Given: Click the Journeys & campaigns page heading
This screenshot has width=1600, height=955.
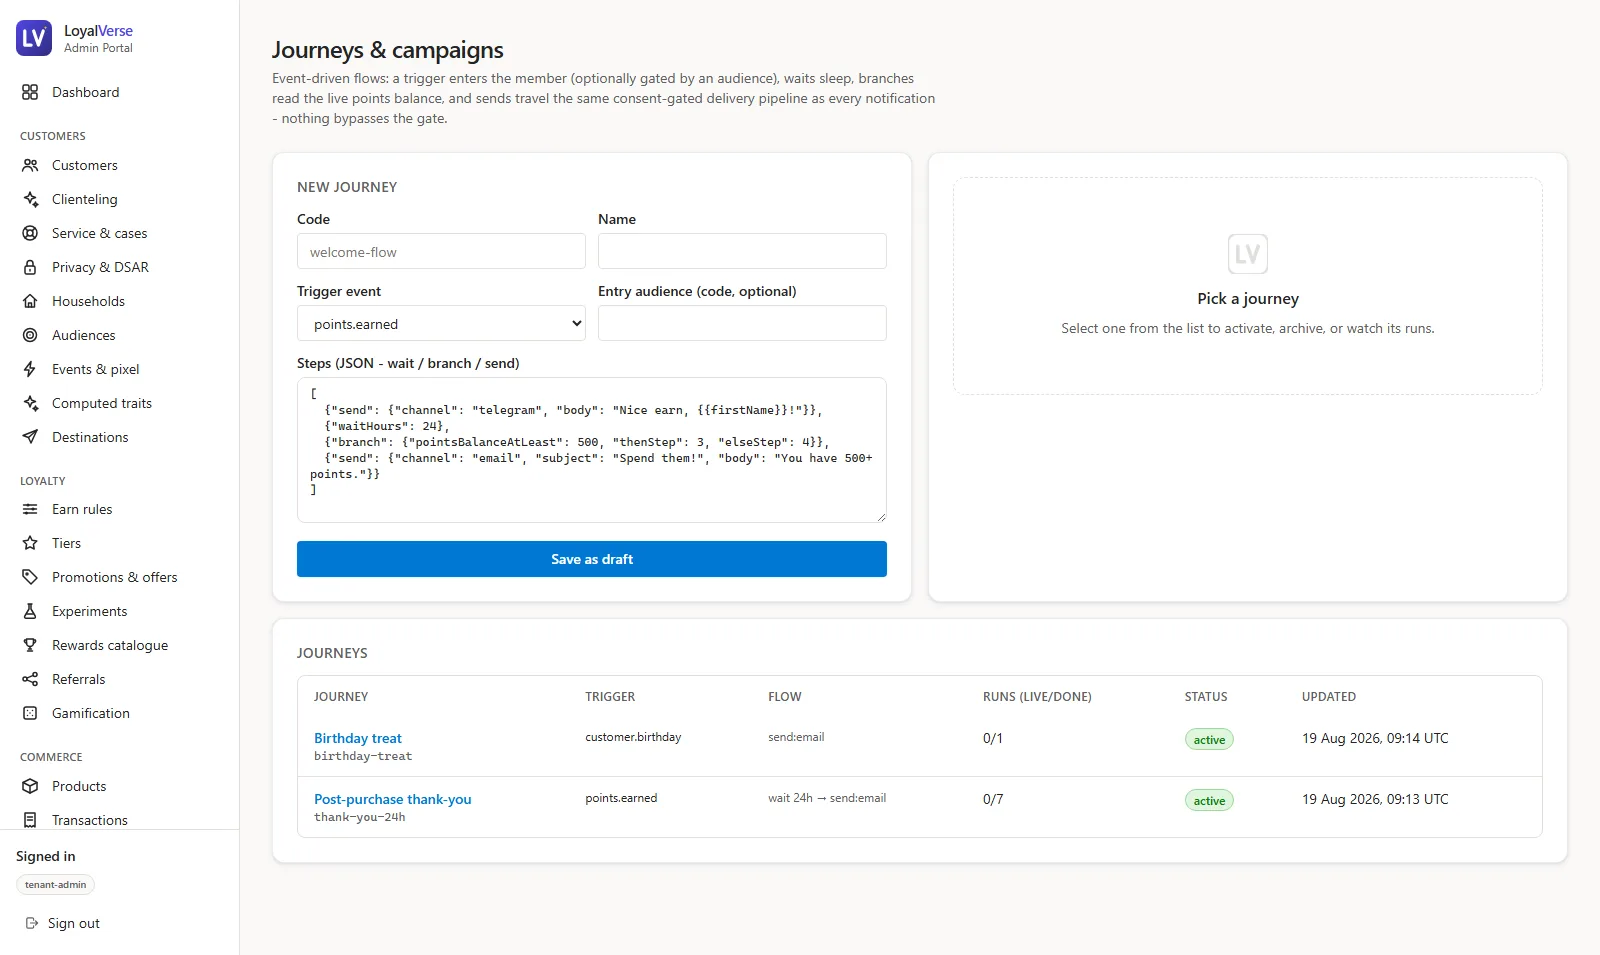Looking at the screenshot, I should pos(388,50).
